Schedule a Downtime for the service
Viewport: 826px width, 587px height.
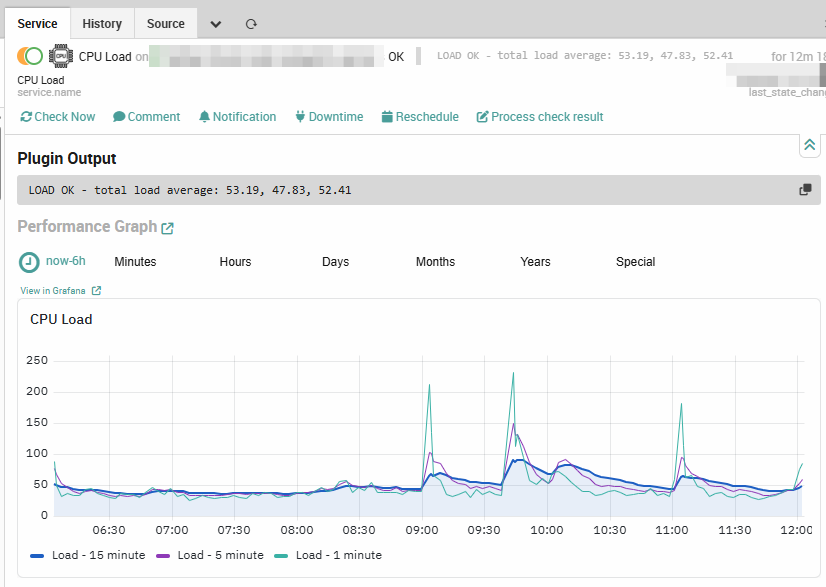coord(329,117)
